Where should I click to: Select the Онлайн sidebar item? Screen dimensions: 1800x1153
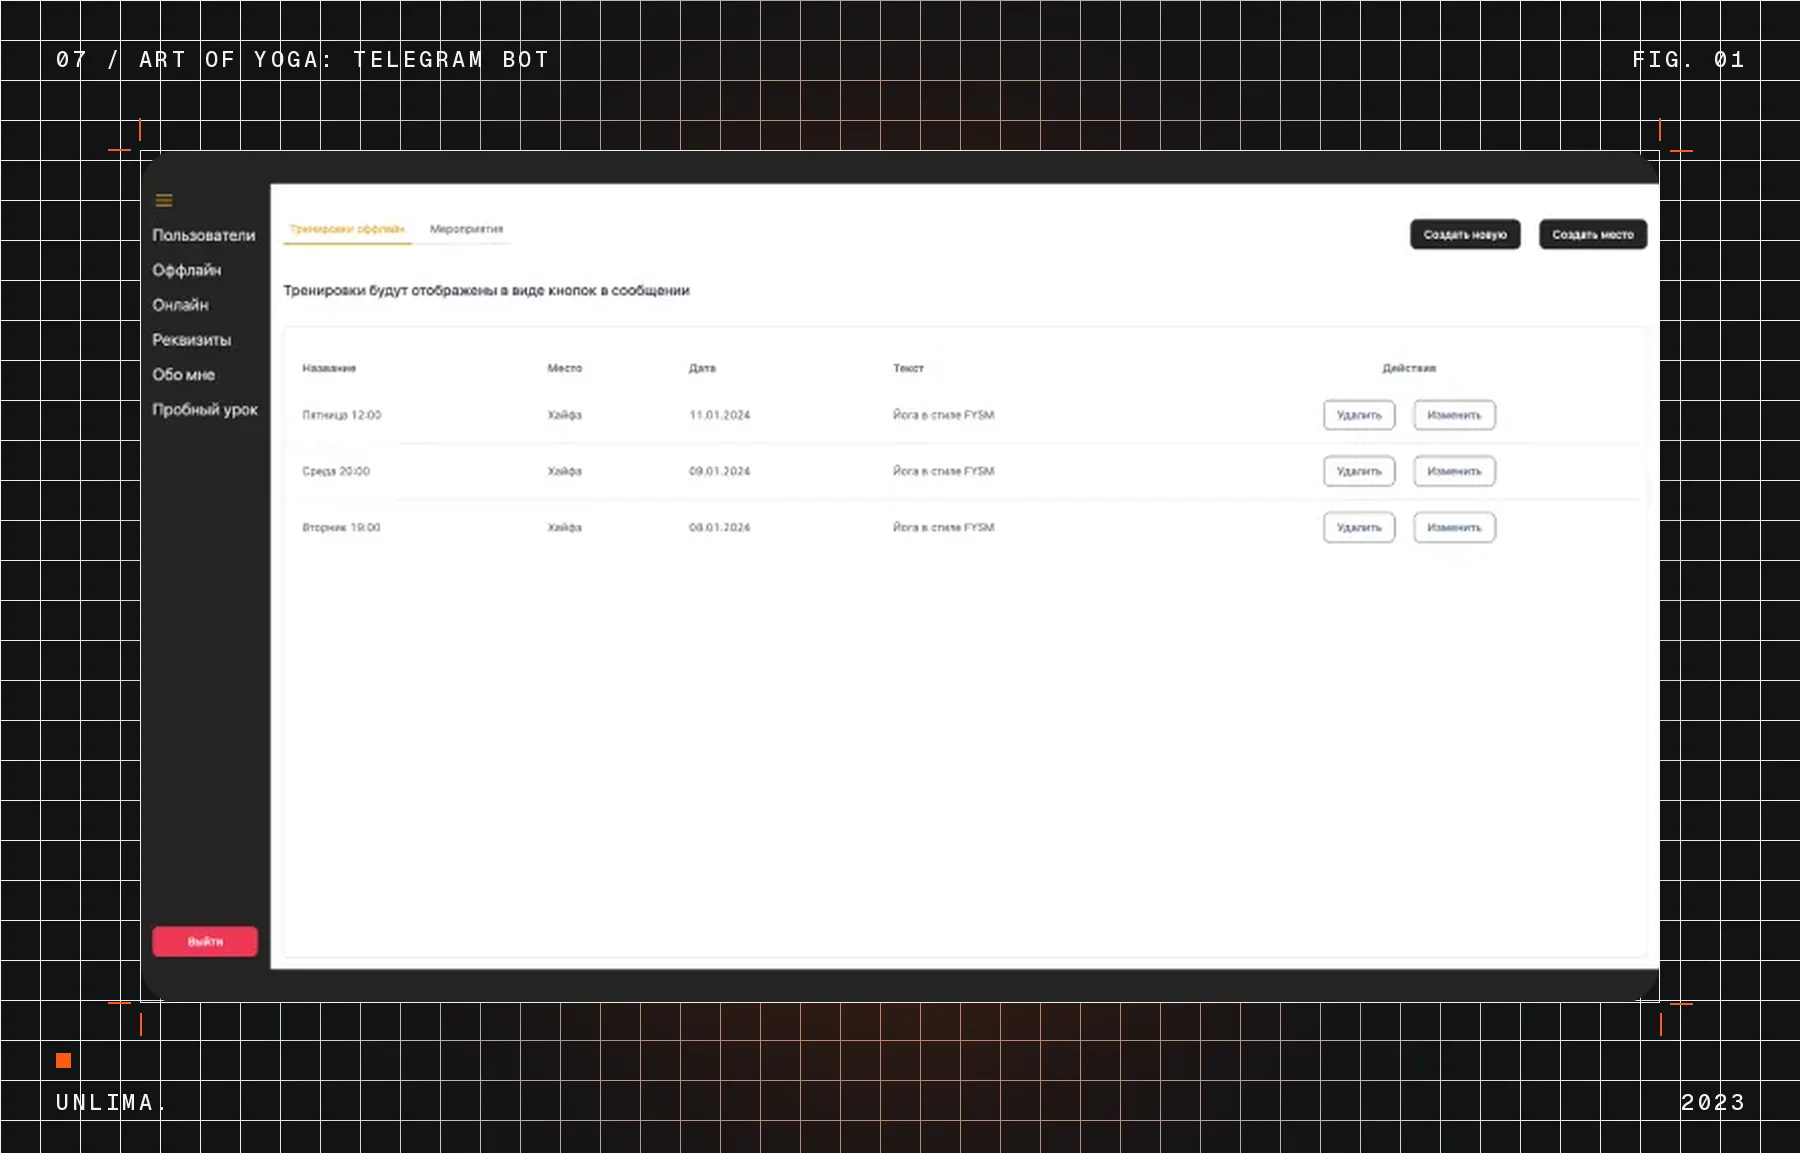click(180, 305)
